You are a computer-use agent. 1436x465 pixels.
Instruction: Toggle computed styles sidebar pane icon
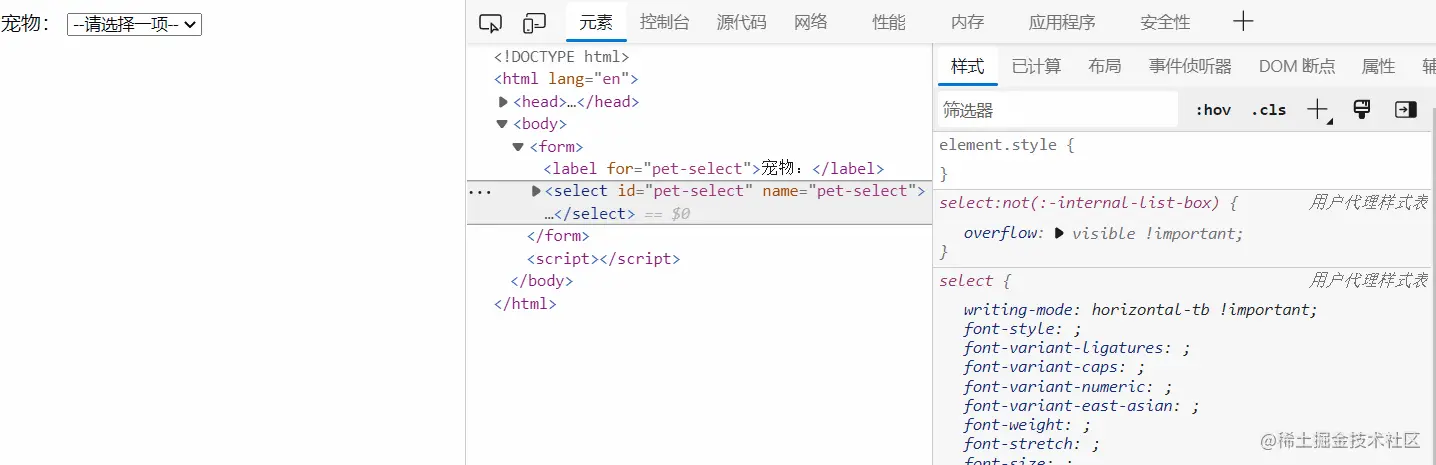point(1406,110)
